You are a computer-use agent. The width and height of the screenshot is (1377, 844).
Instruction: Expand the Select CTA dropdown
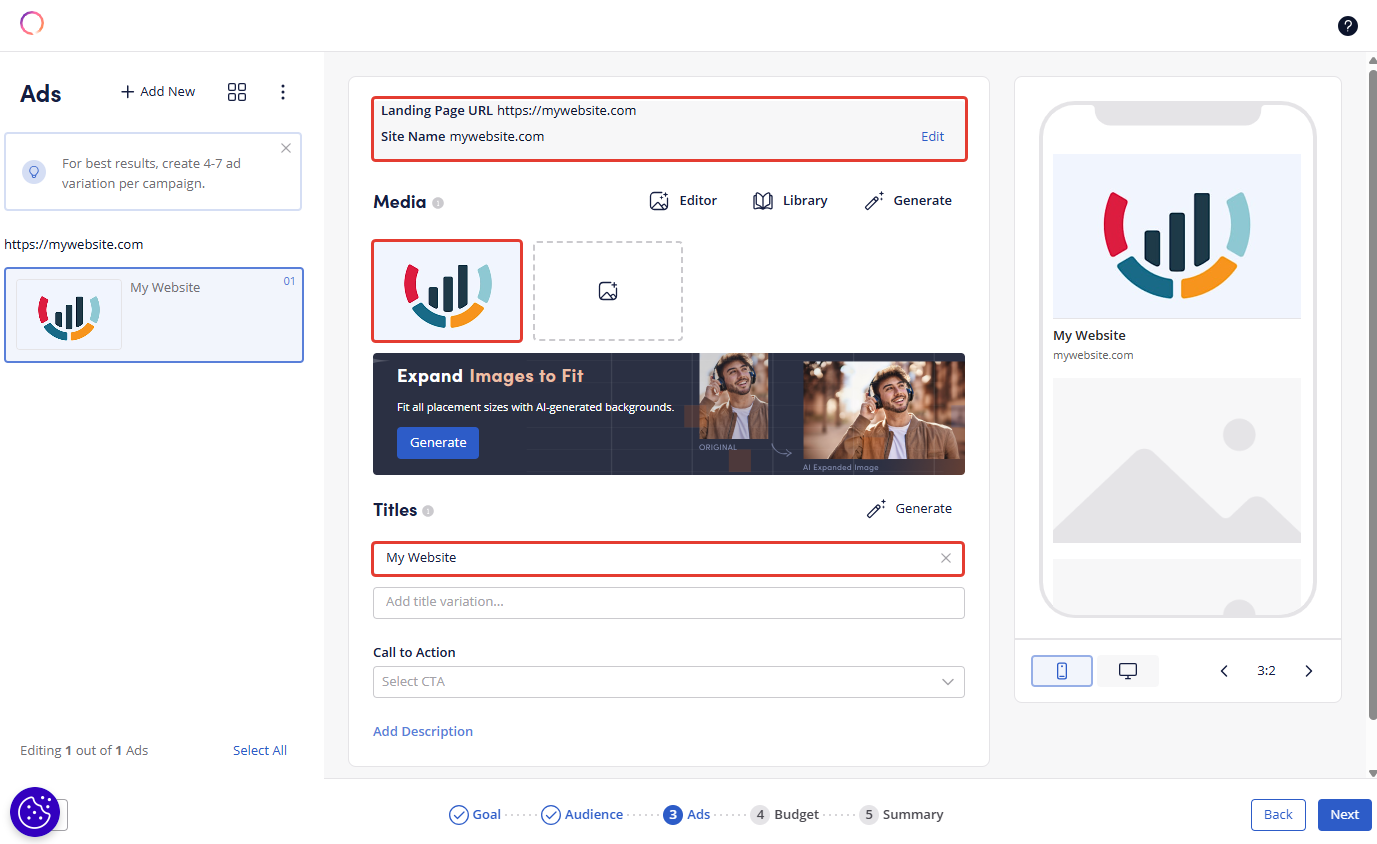(668, 682)
